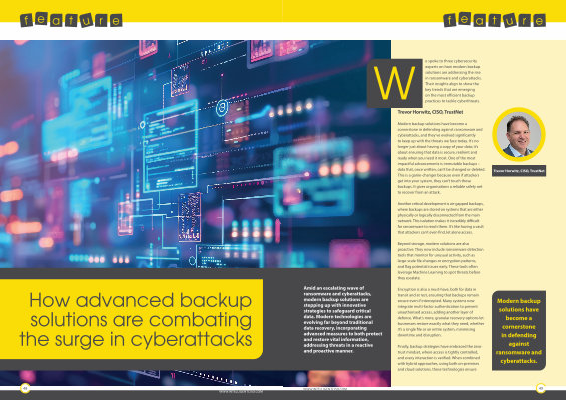Click the website URL in right footer
Image resolution: width=566 pixels, height=400 pixels.
325,390
